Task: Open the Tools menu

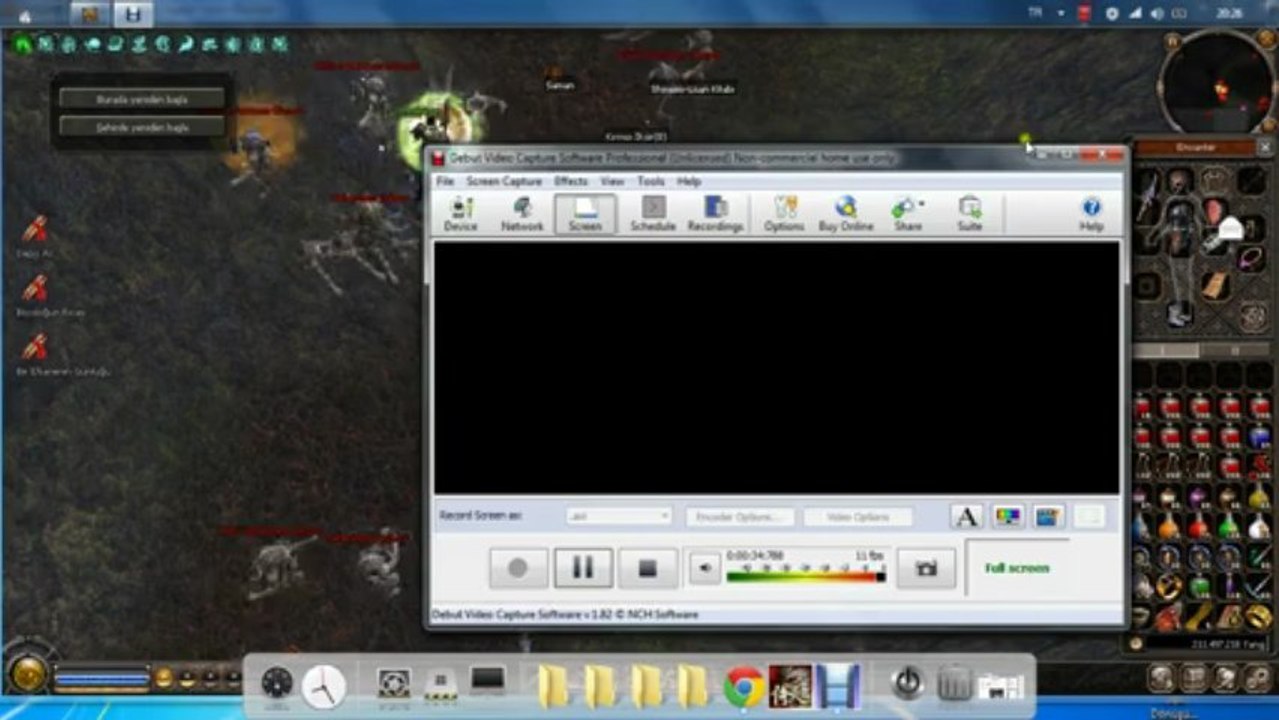Action: [x=651, y=181]
